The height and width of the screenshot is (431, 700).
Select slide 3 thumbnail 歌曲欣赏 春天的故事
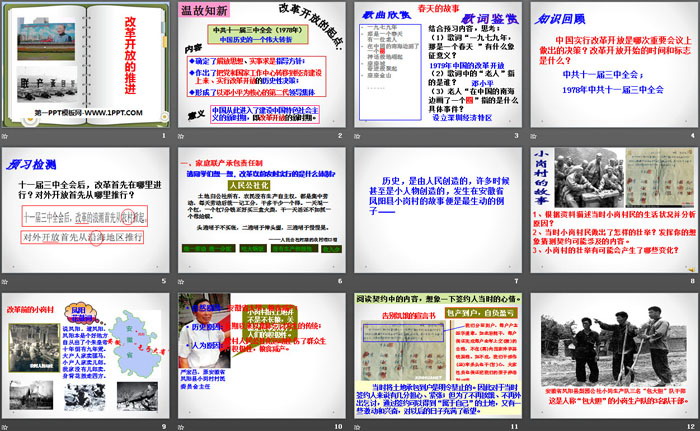pos(438,65)
